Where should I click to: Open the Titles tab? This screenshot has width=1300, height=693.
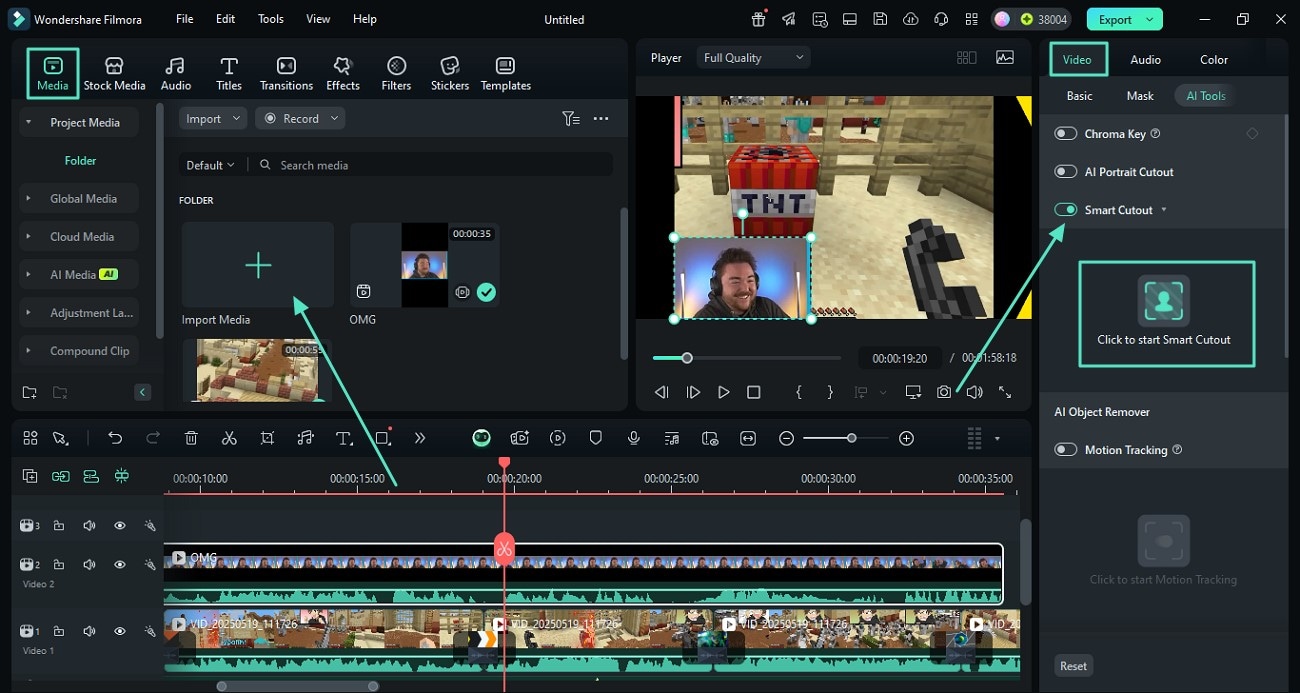point(229,73)
